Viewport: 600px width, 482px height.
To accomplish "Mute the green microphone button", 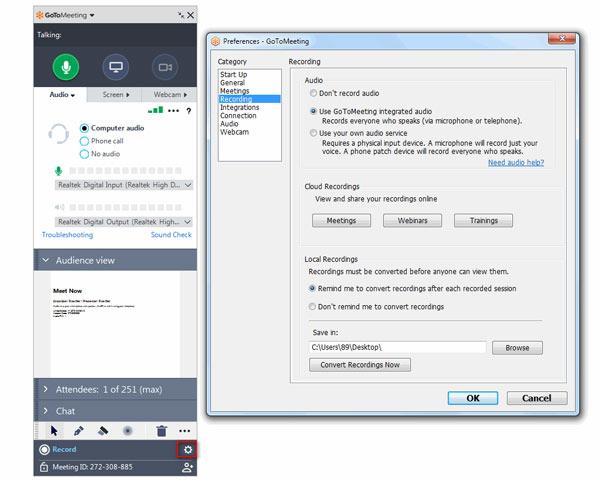I will coord(68,67).
